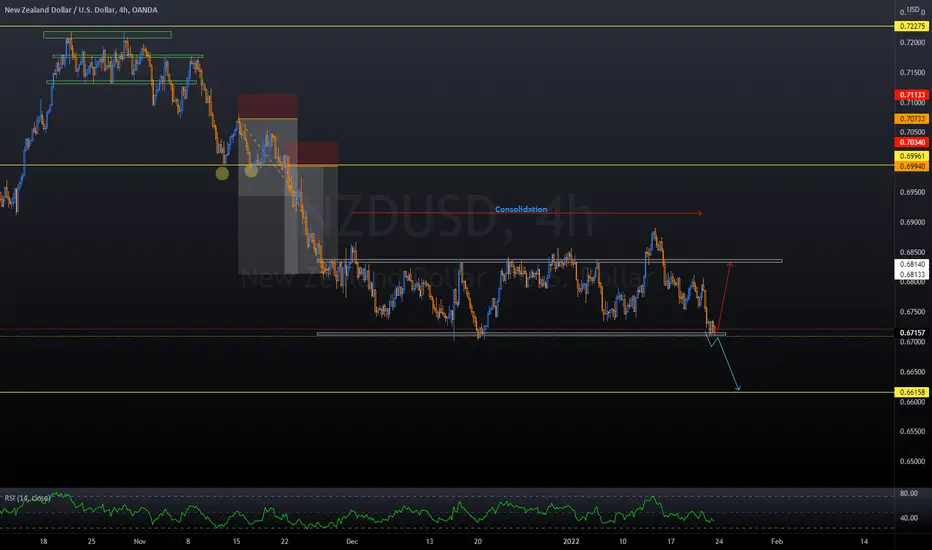Click the 17 date label on the time axis
Image resolution: width=932 pixels, height=550 pixels.
pos(671,542)
